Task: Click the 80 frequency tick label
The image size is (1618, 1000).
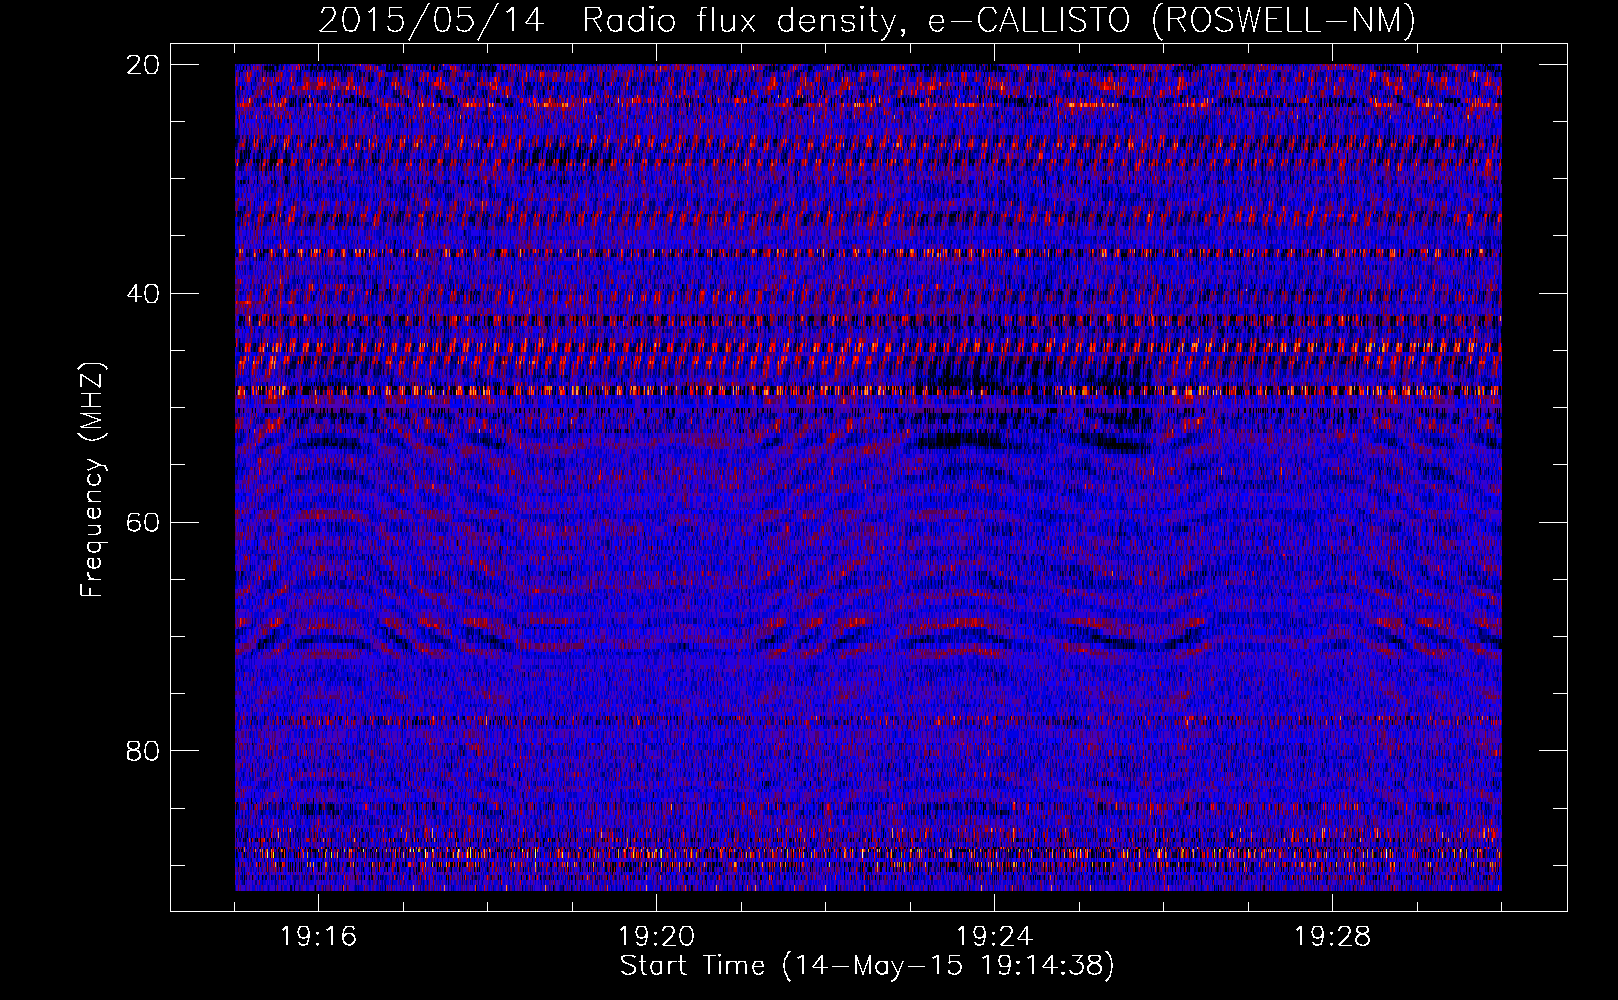Action: click(x=144, y=751)
